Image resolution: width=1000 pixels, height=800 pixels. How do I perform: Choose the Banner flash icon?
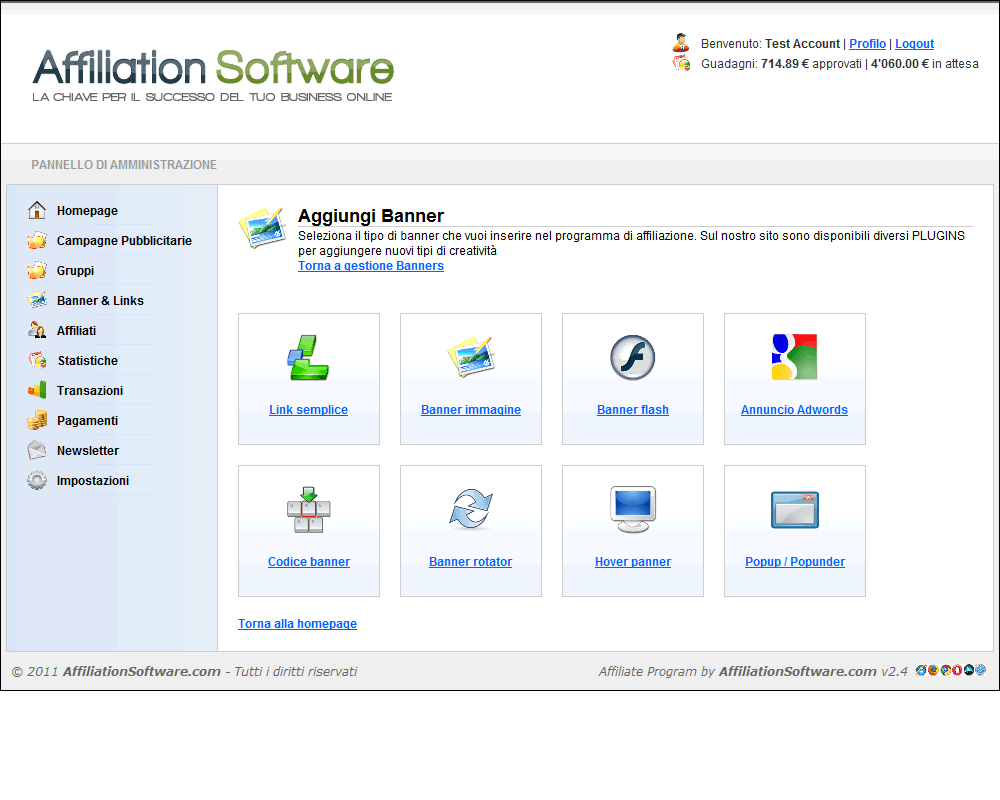click(632, 357)
